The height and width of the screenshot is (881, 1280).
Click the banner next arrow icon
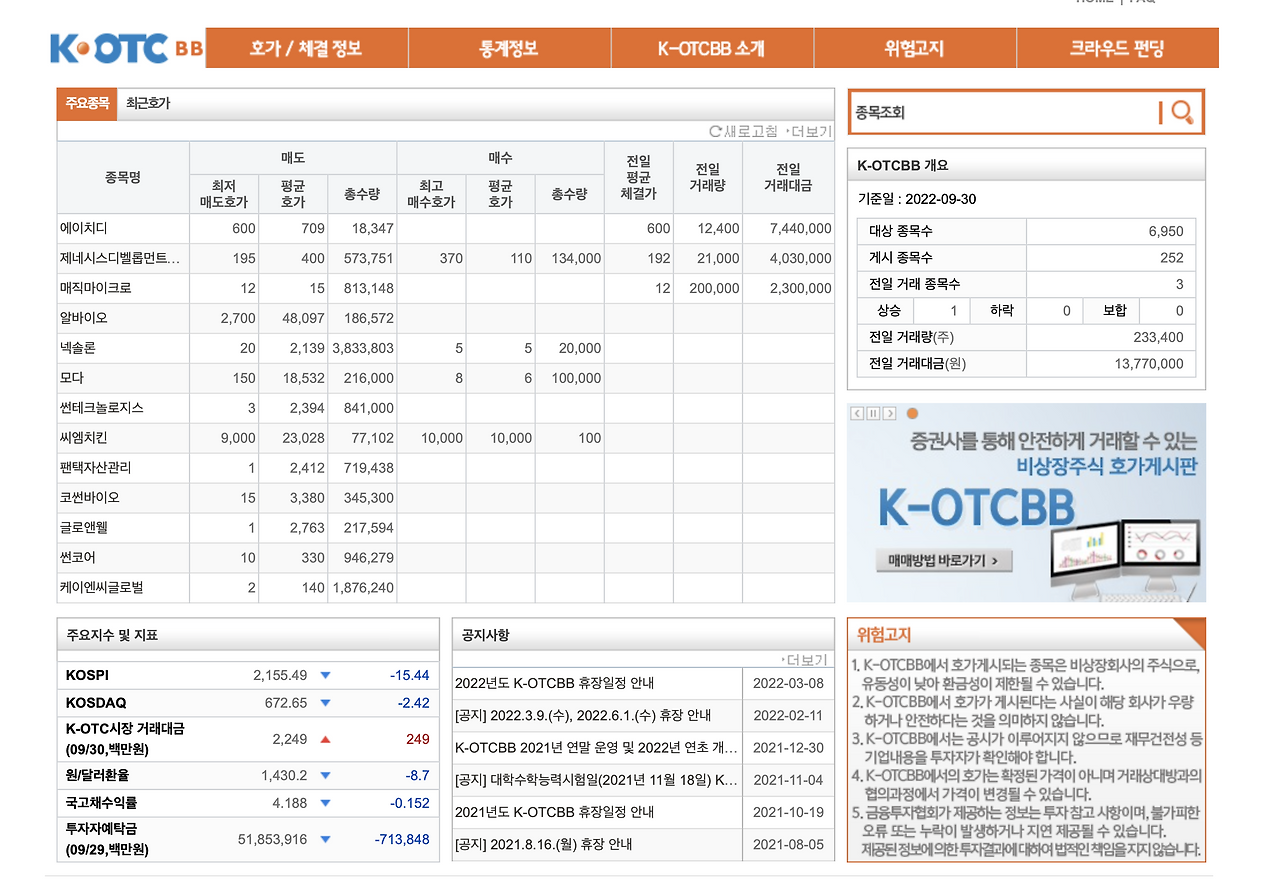[889, 412]
